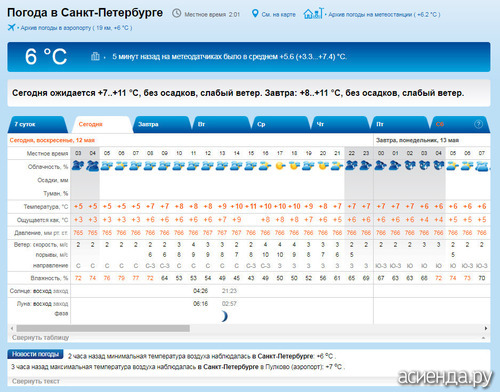Screen dimensions: 500x392
Task: Click collapse arrow at table bottom right
Action: (483, 338)
